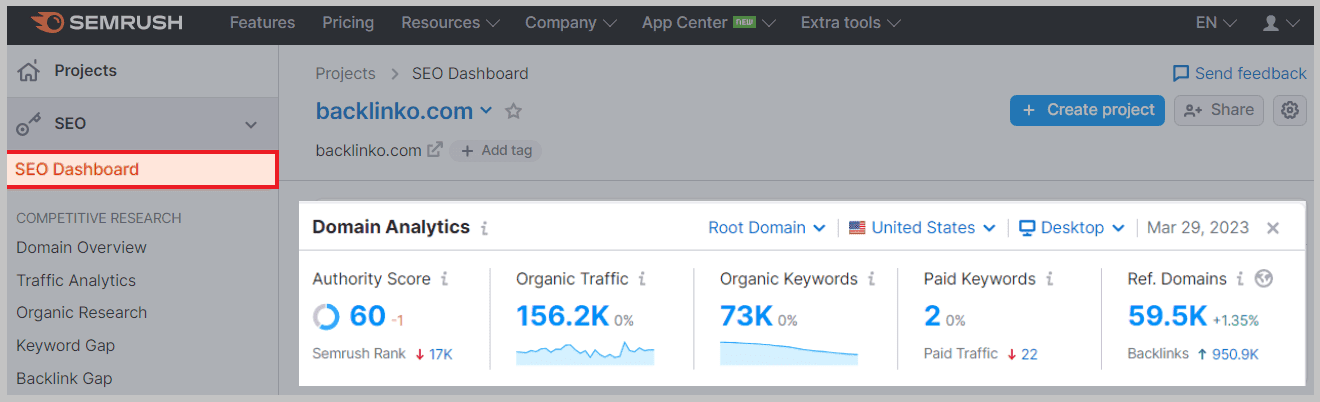Click the Projects breadcrumb link
The height and width of the screenshot is (402, 1320).
click(345, 73)
